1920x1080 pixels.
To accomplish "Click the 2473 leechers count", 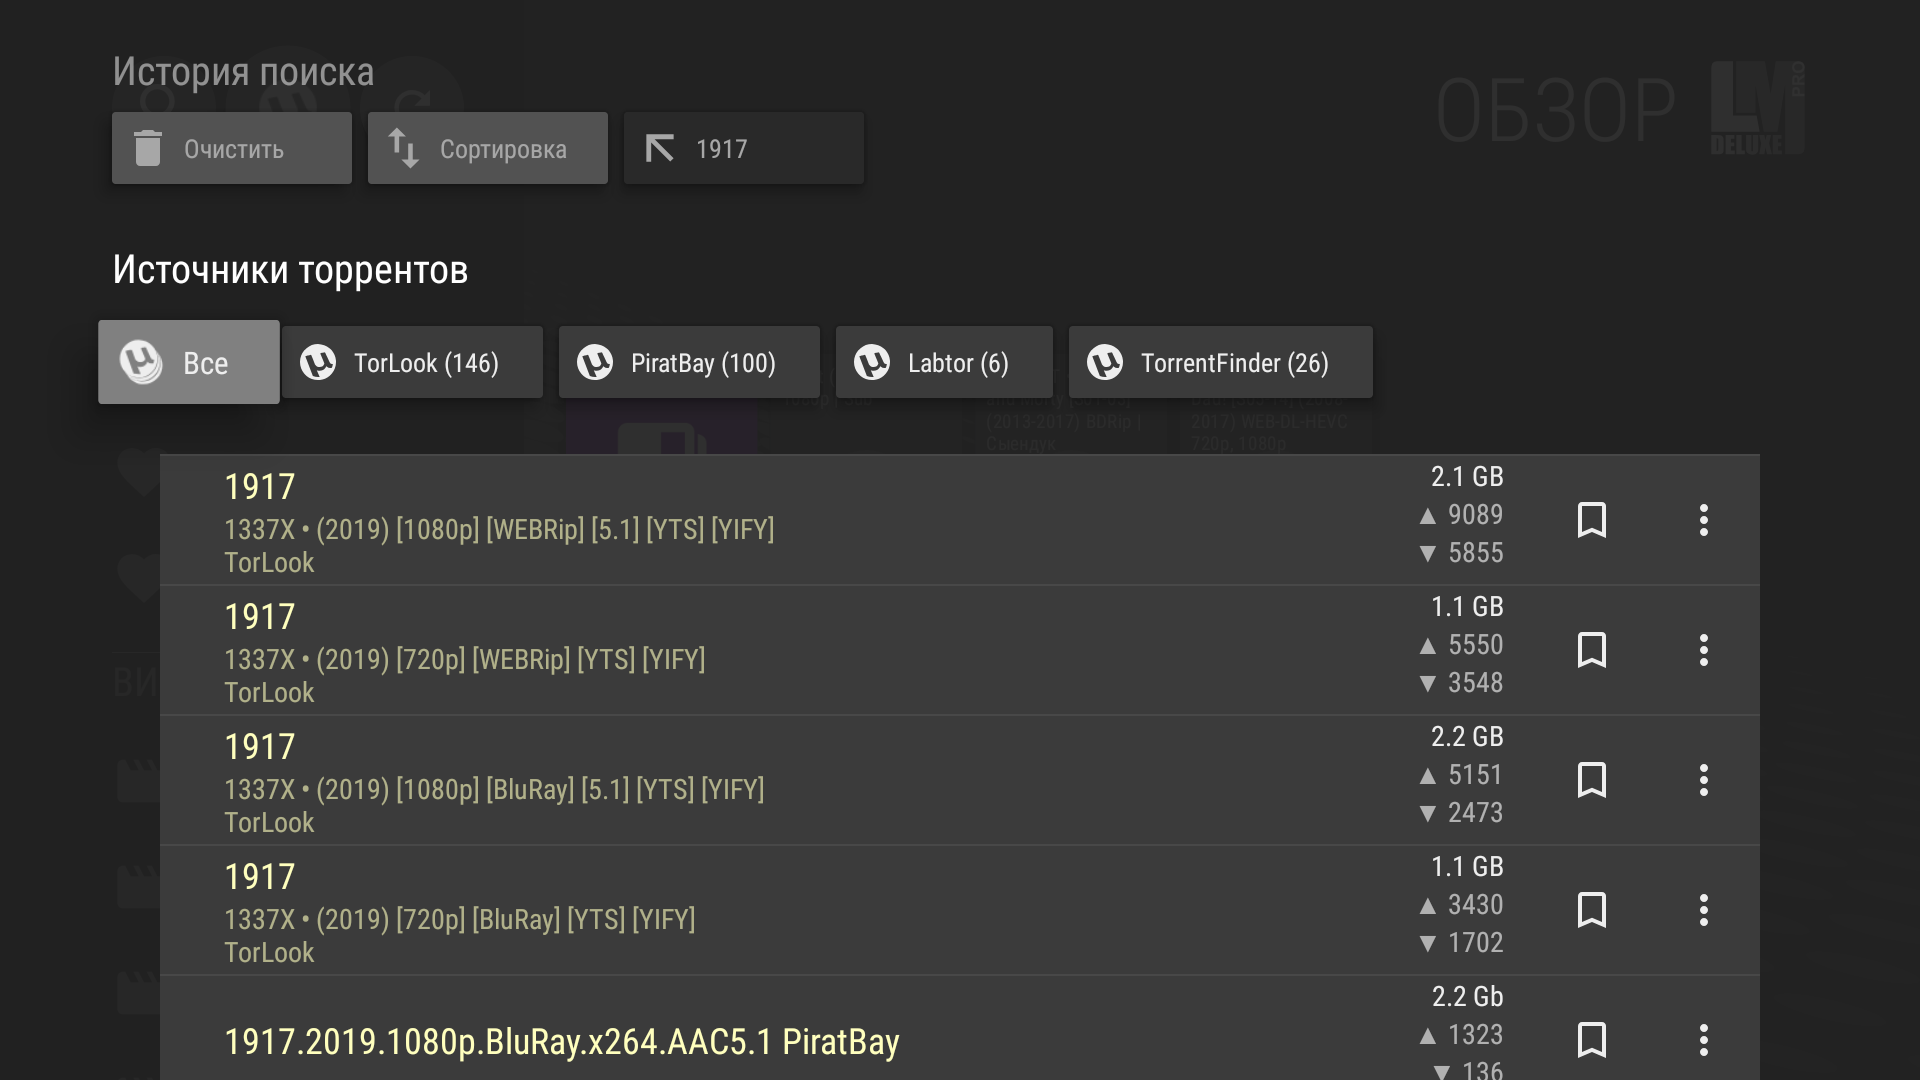I will tap(1475, 813).
